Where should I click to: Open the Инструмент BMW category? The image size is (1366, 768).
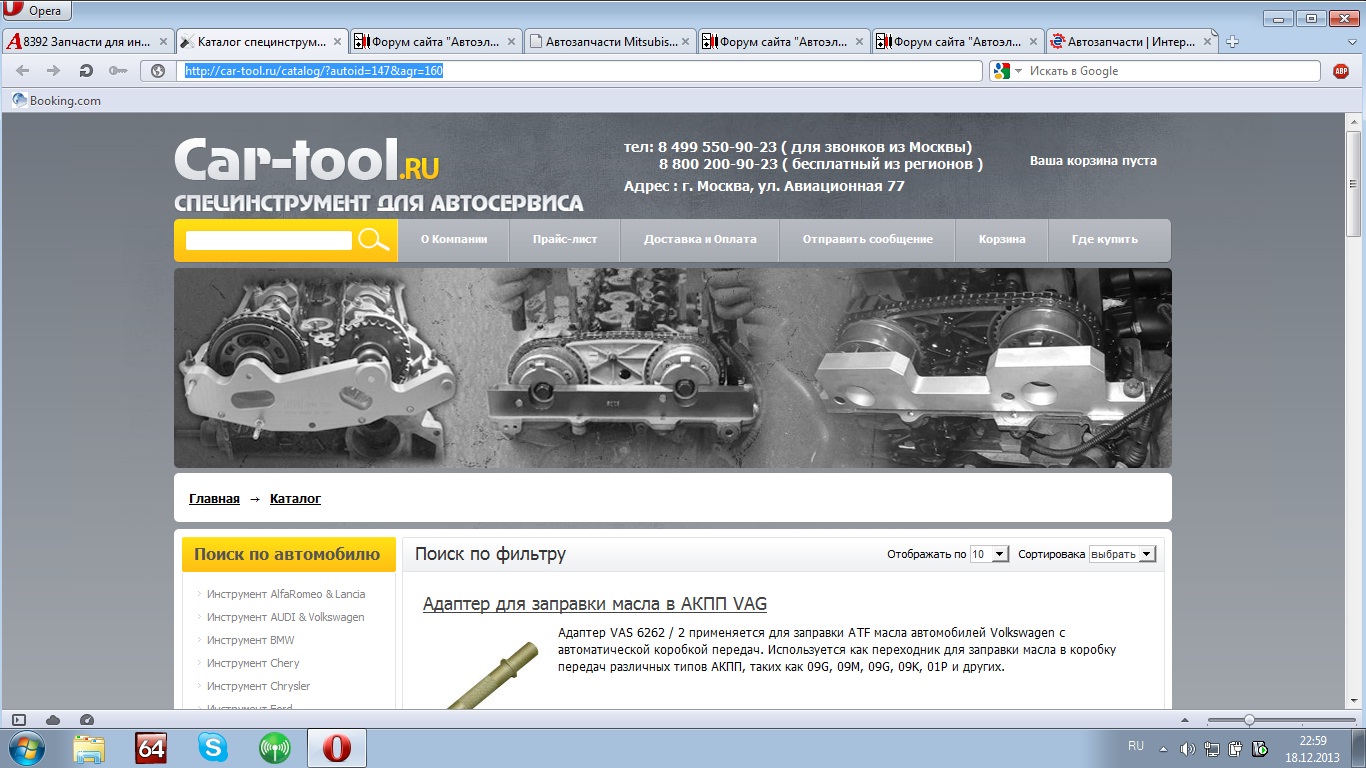pyautogui.click(x=251, y=640)
